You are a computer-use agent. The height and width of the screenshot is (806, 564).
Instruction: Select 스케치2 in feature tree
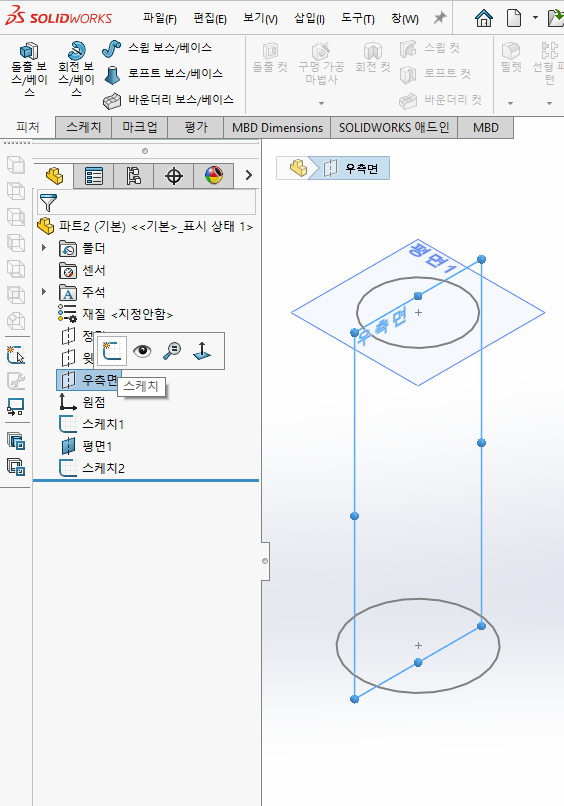pyautogui.click(x=92, y=468)
